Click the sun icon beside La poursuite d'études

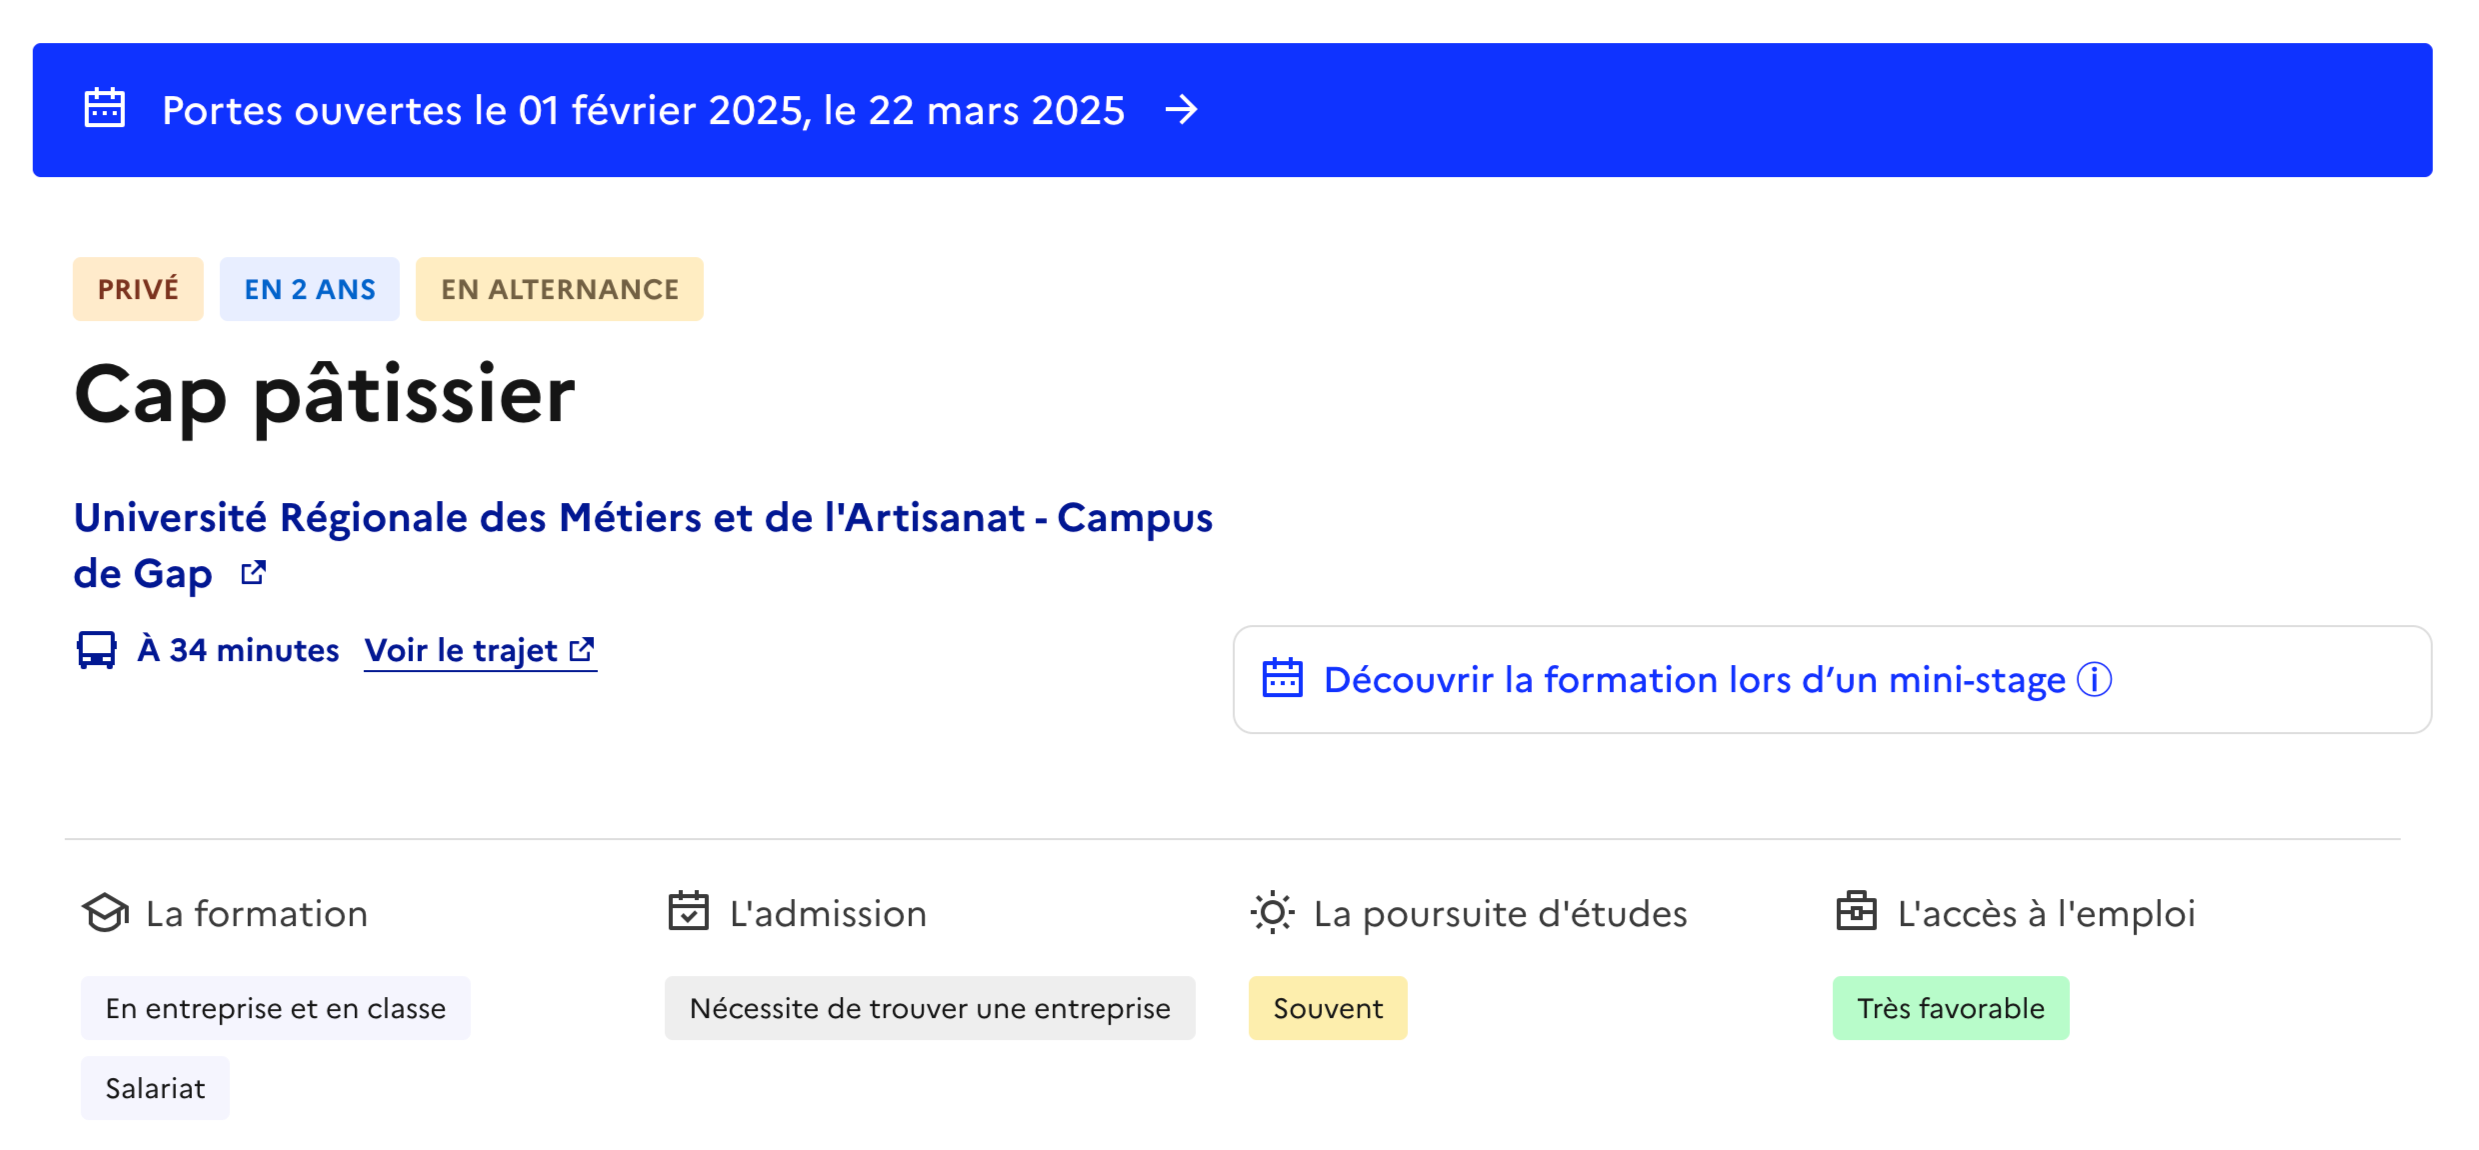(x=1271, y=912)
